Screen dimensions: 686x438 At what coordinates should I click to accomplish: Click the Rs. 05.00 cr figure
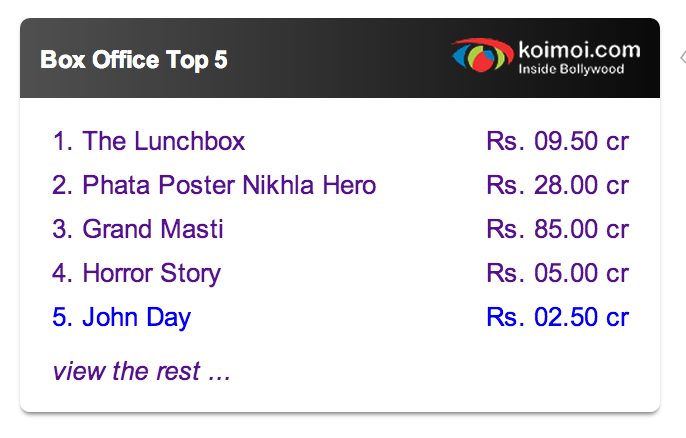(x=557, y=273)
